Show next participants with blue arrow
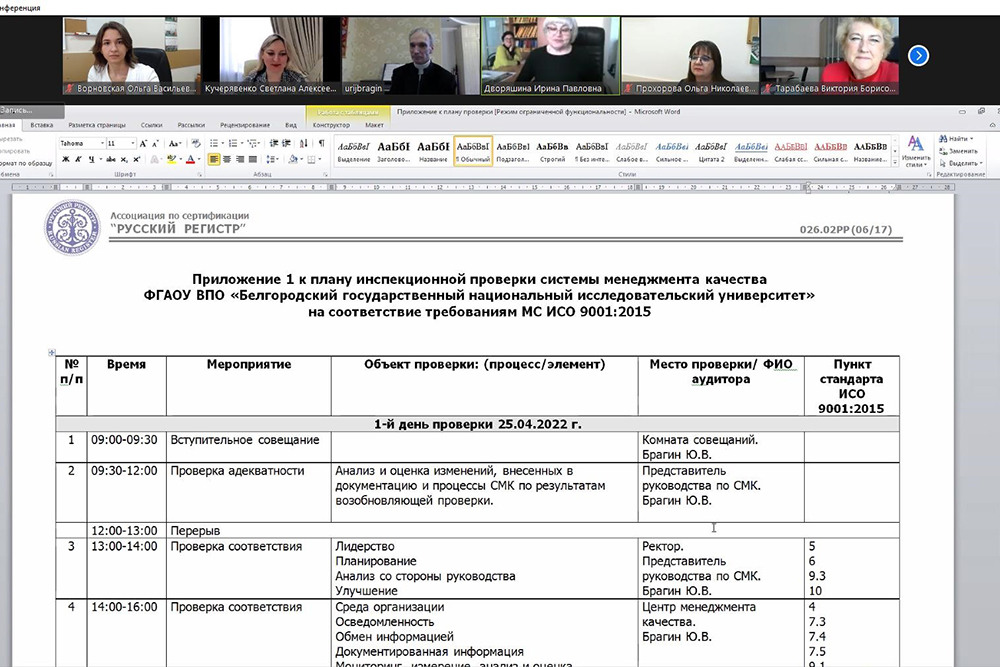This screenshot has width=1000, height=667. click(918, 55)
